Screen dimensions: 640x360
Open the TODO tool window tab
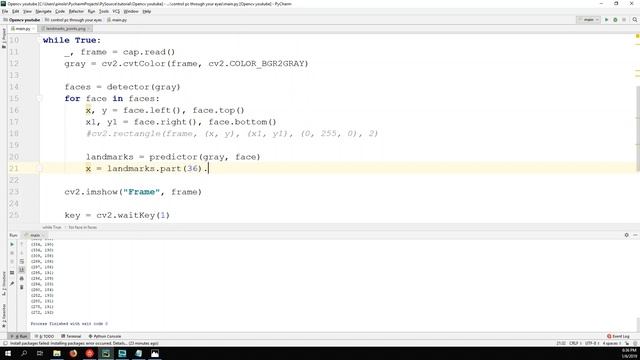(x=44, y=336)
